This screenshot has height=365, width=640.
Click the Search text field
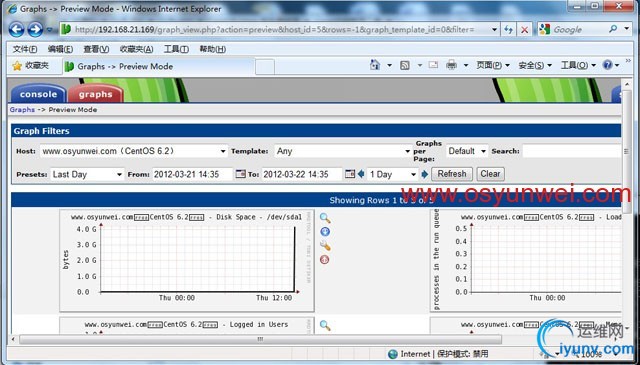(572, 151)
